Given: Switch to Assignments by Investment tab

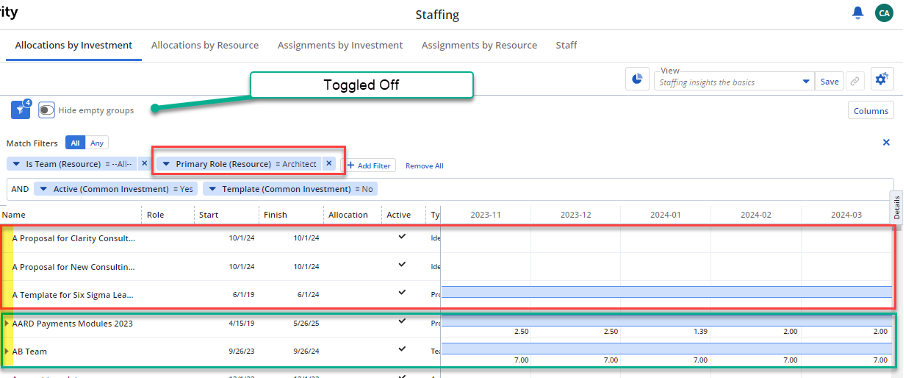Looking at the screenshot, I should (x=340, y=45).
